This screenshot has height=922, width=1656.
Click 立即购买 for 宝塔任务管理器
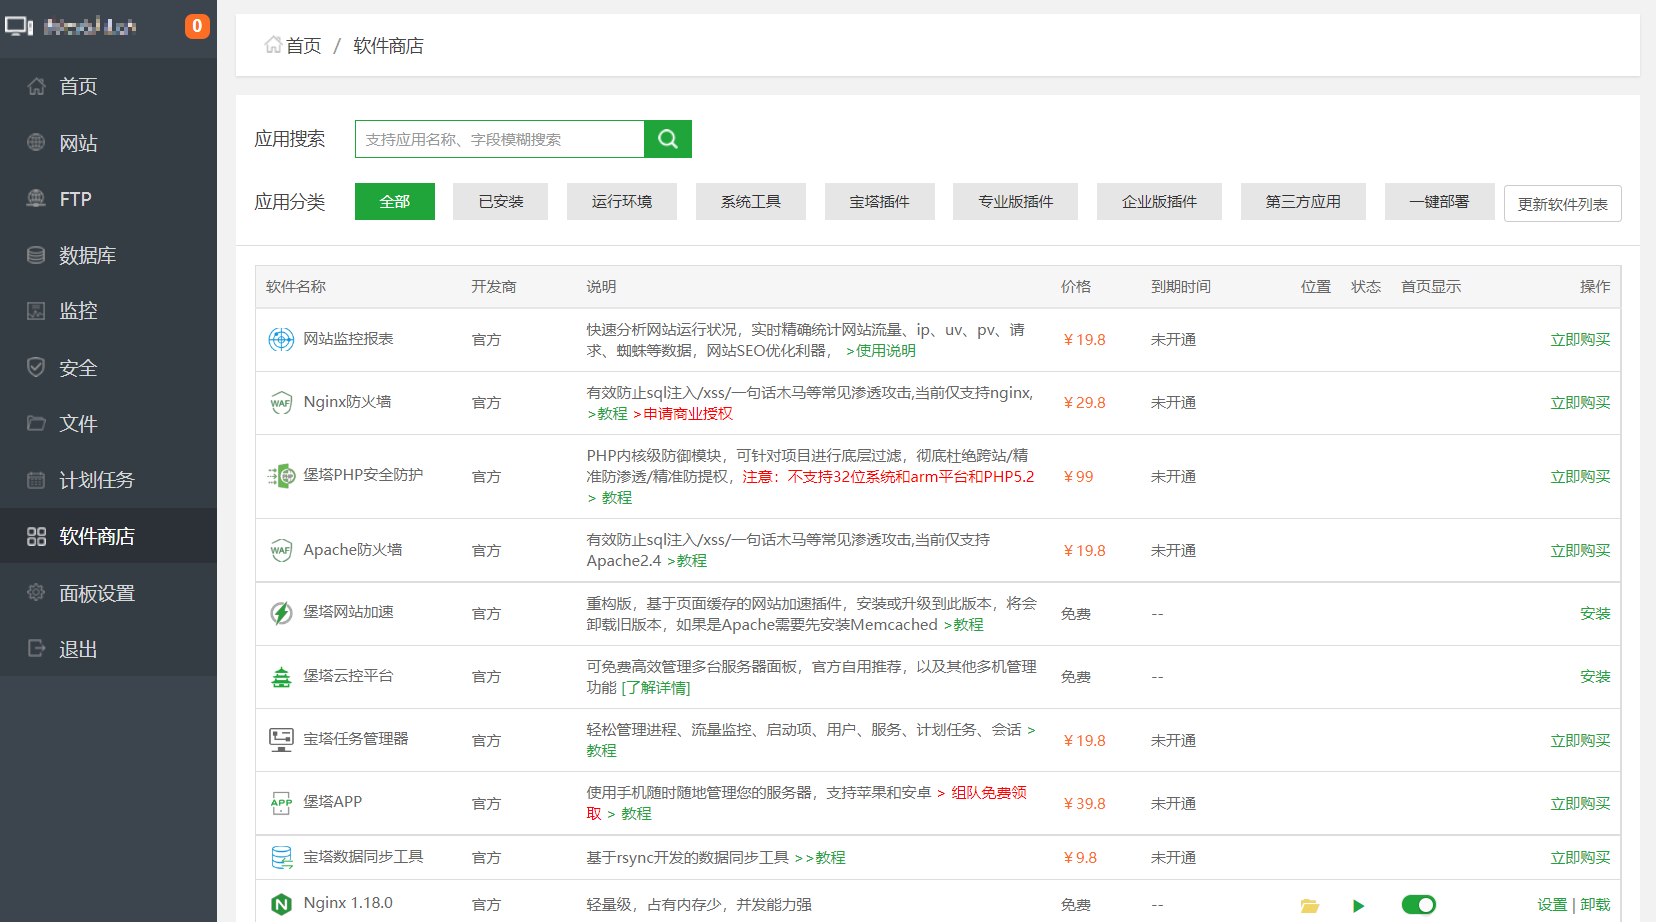tap(1580, 741)
